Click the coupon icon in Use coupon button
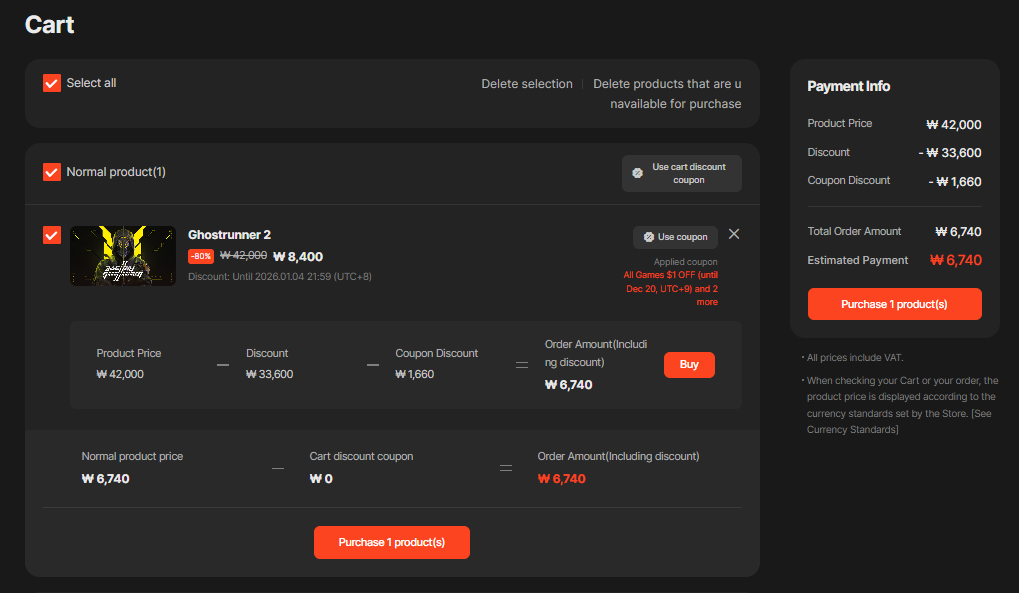 tap(649, 237)
